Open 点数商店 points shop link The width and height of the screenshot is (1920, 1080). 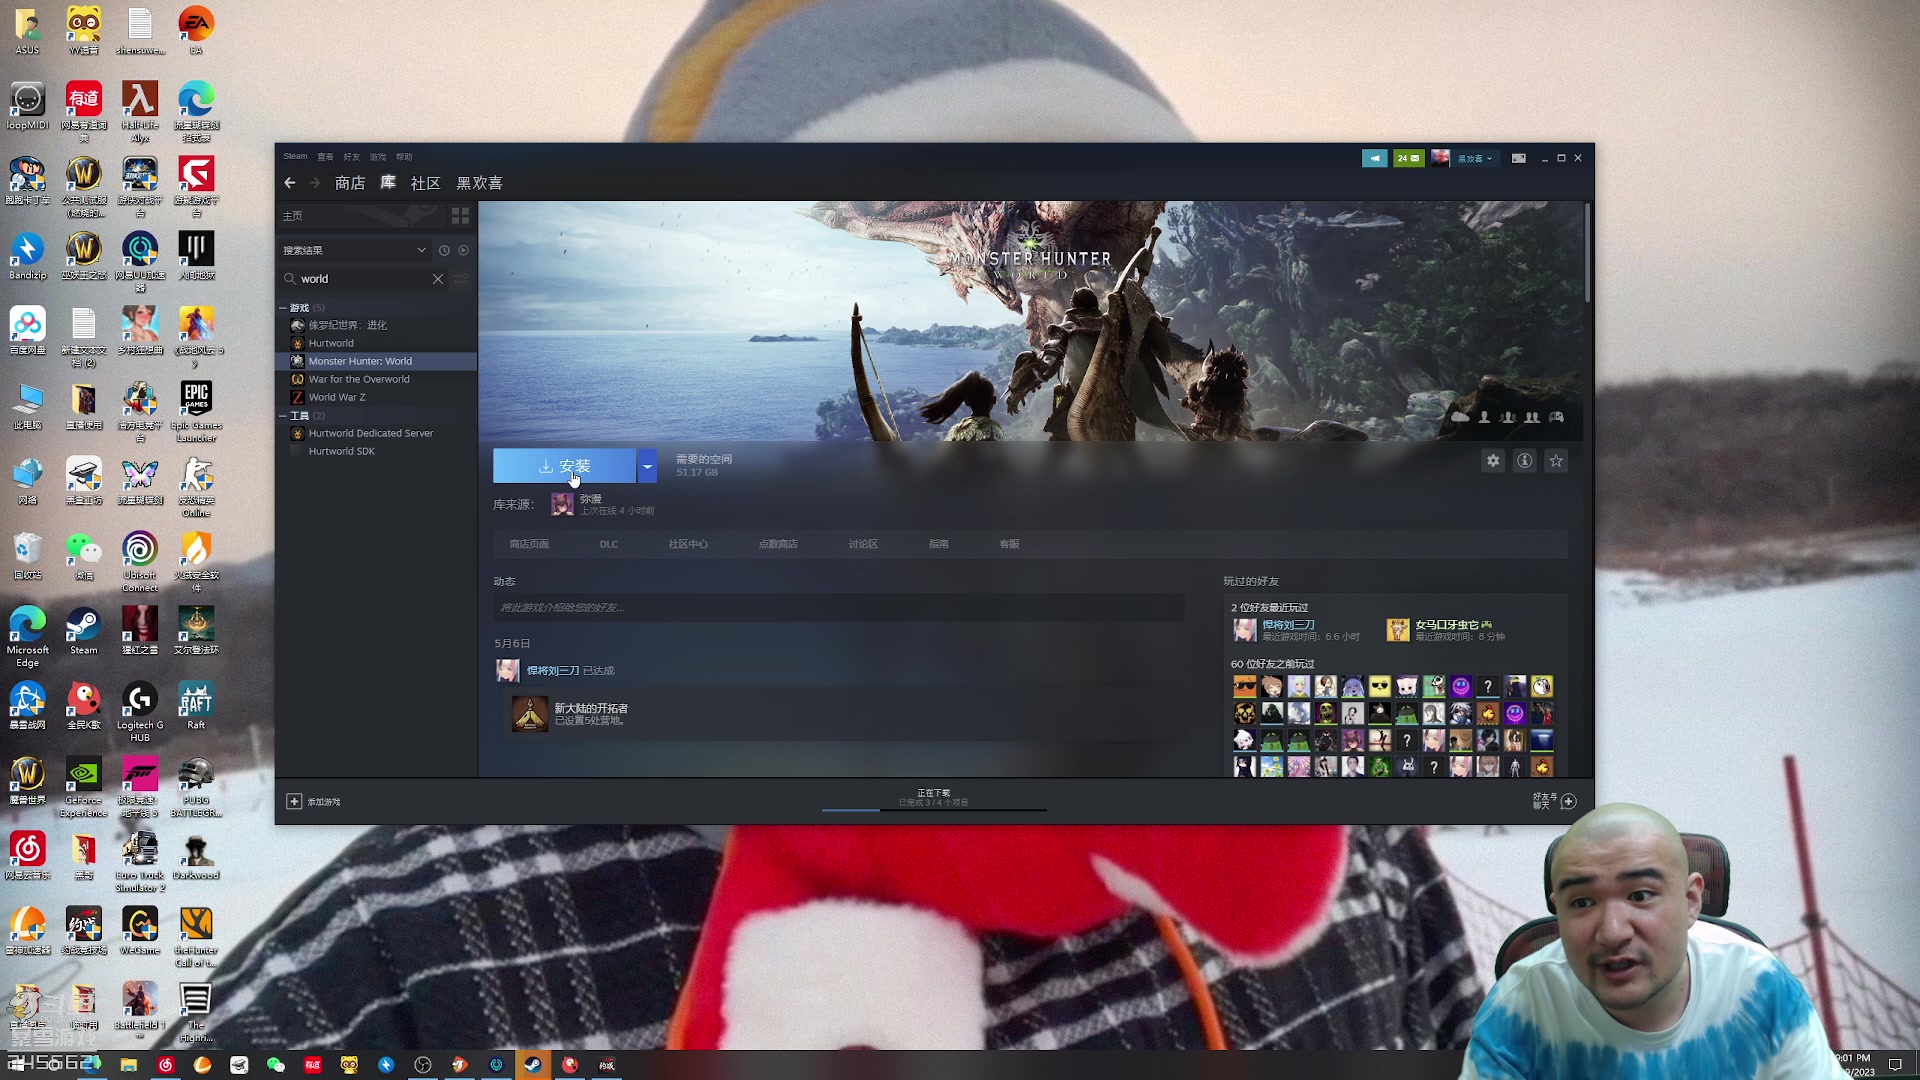[x=778, y=544]
